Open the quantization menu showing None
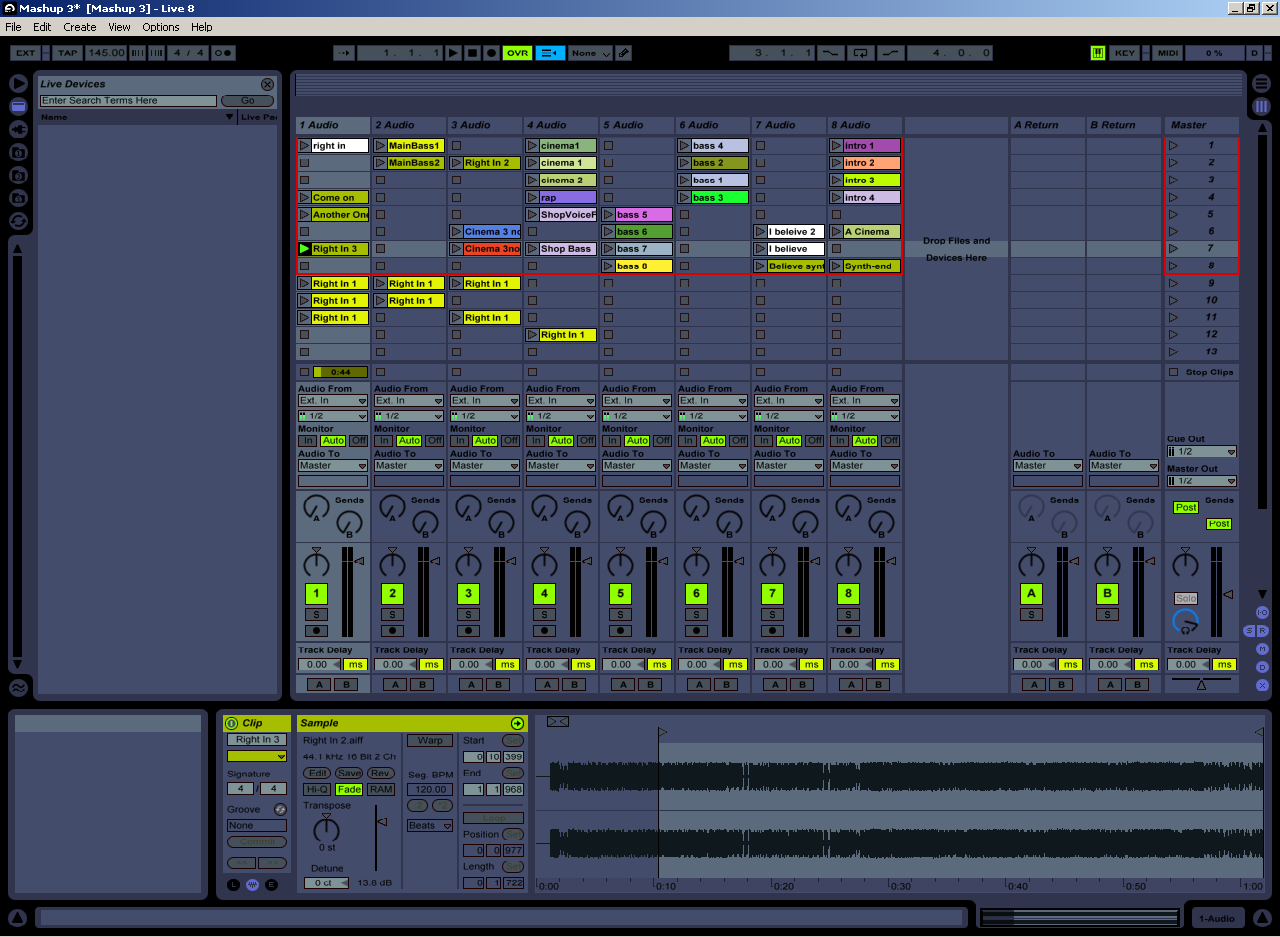The width and height of the screenshot is (1280, 937). coord(590,53)
